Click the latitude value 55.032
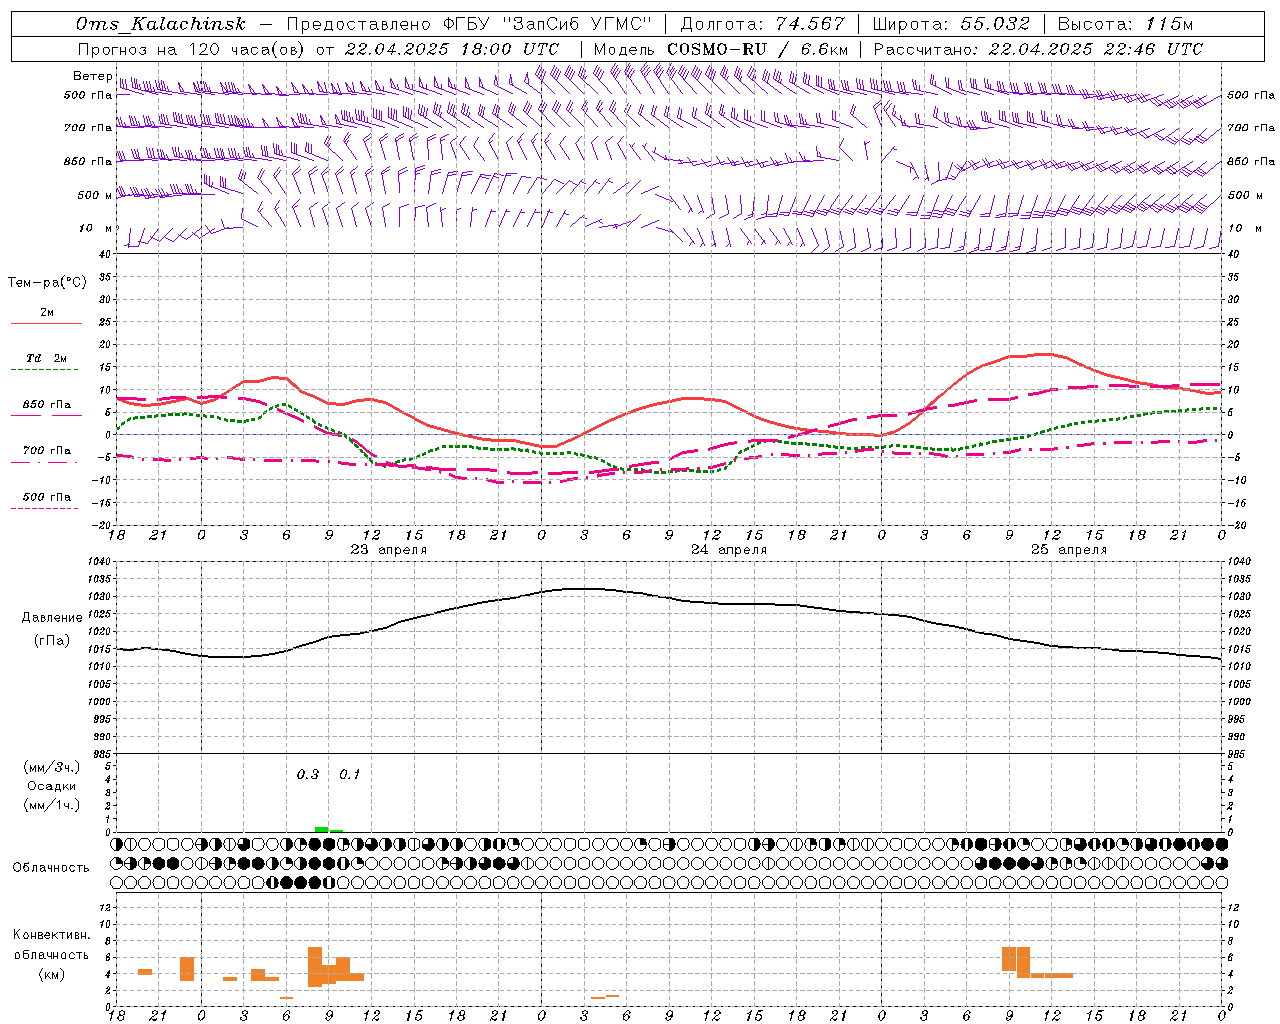1280x1024 pixels. tap(994, 24)
